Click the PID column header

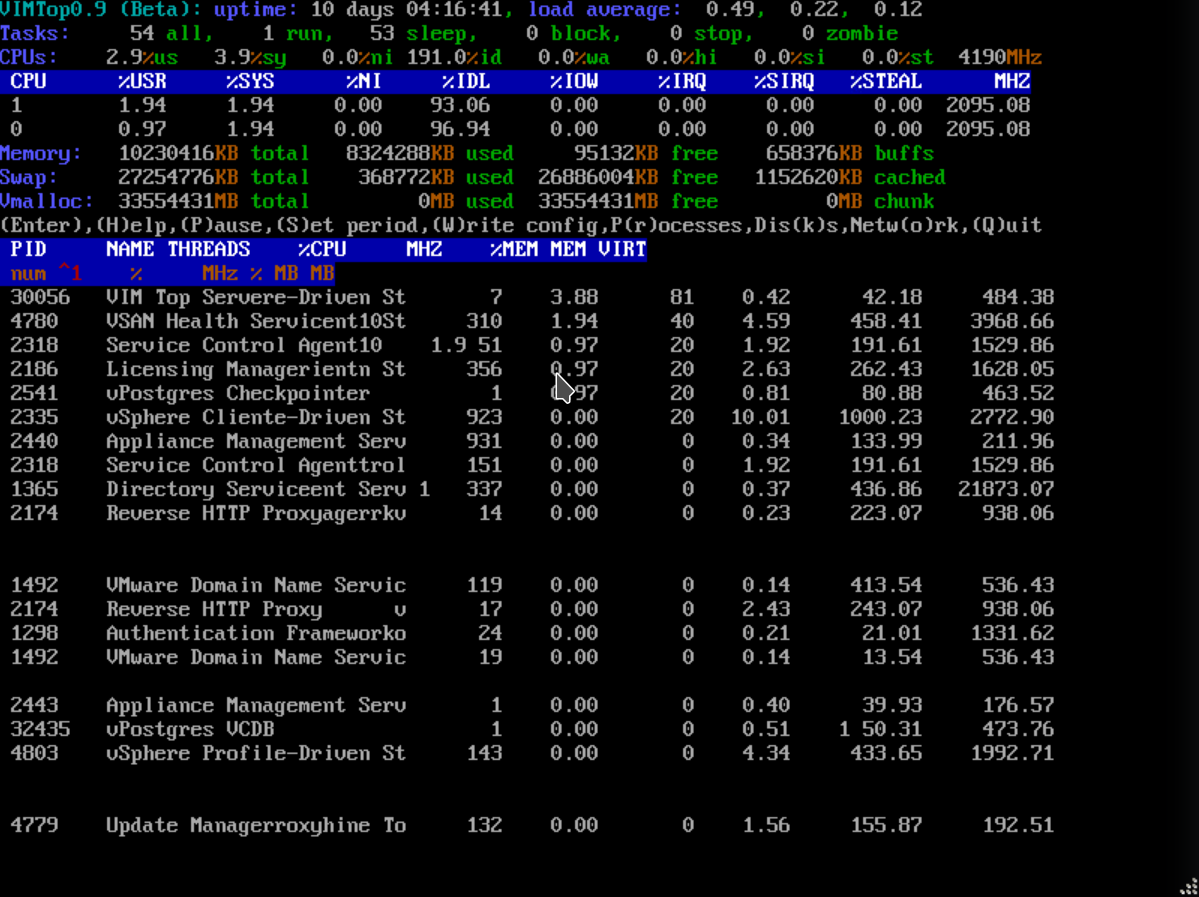click(x=28, y=249)
